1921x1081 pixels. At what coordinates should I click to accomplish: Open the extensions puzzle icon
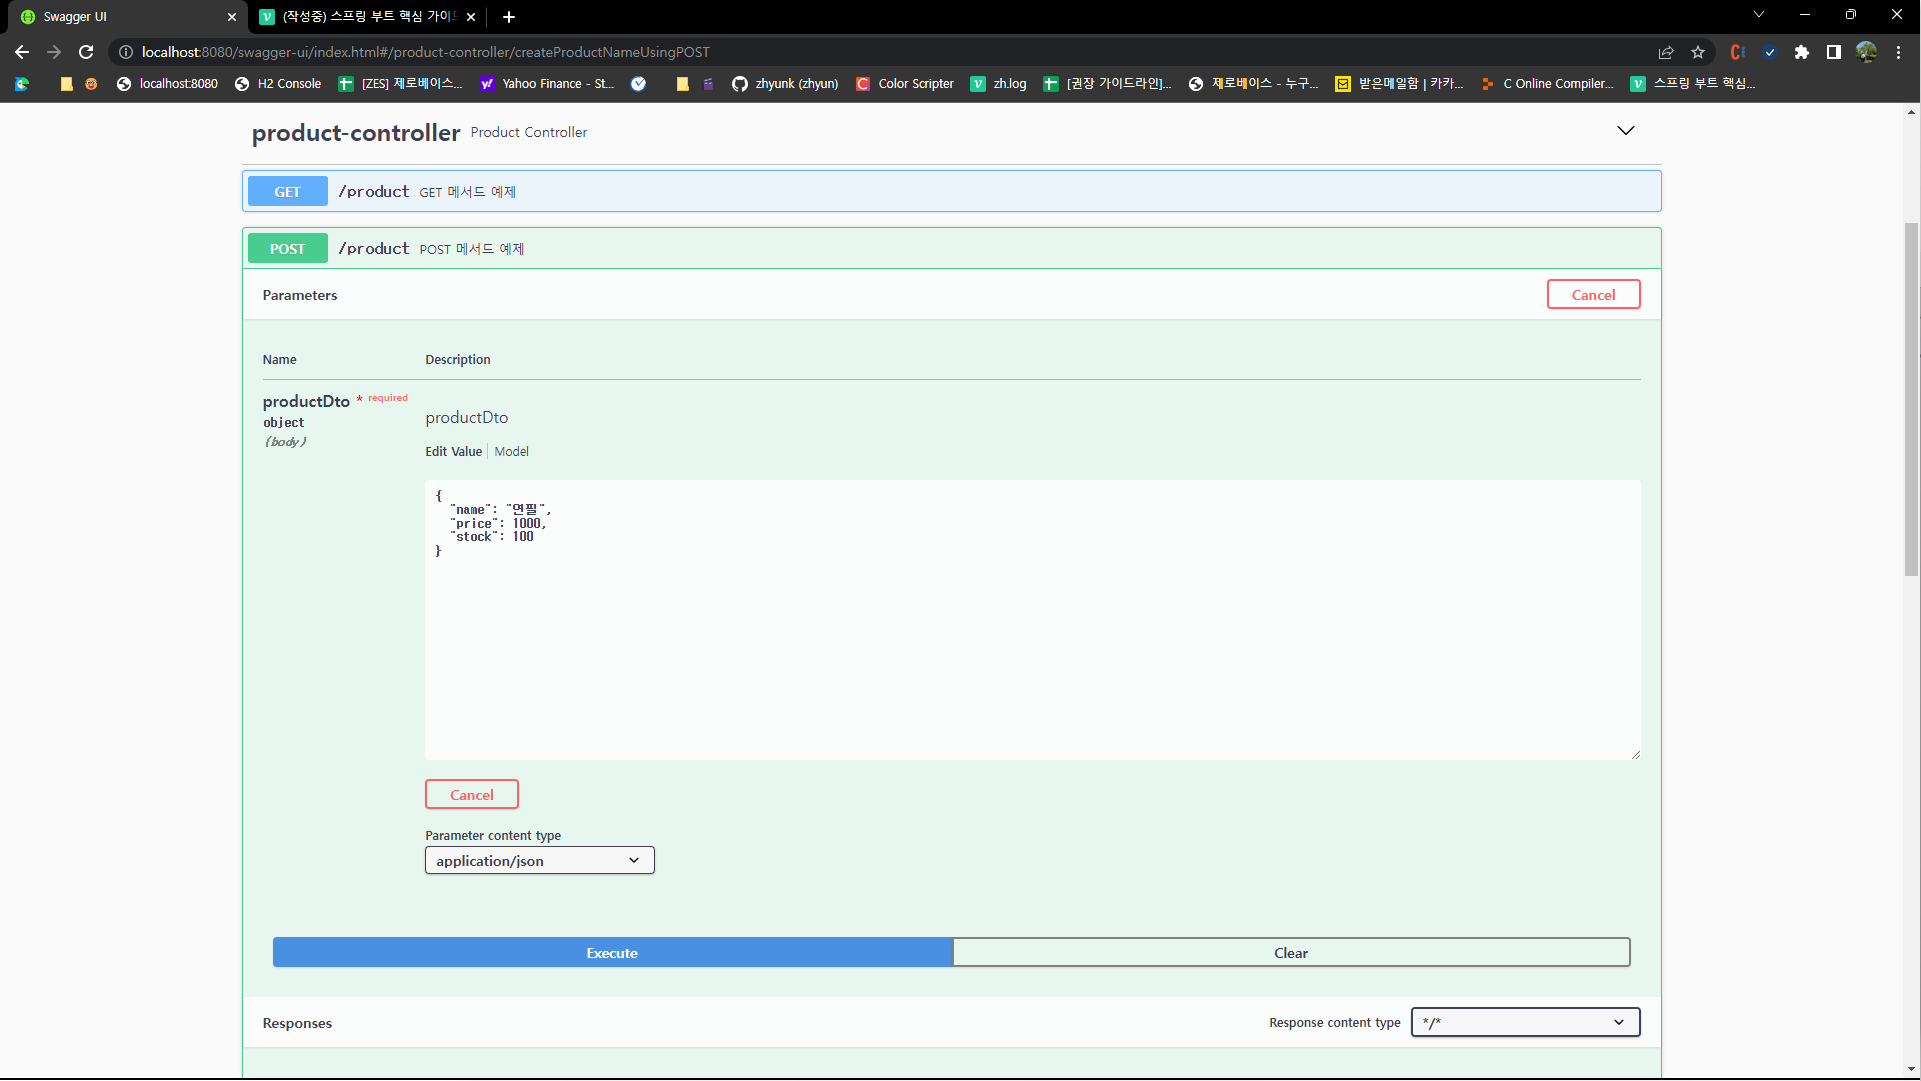(1801, 52)
